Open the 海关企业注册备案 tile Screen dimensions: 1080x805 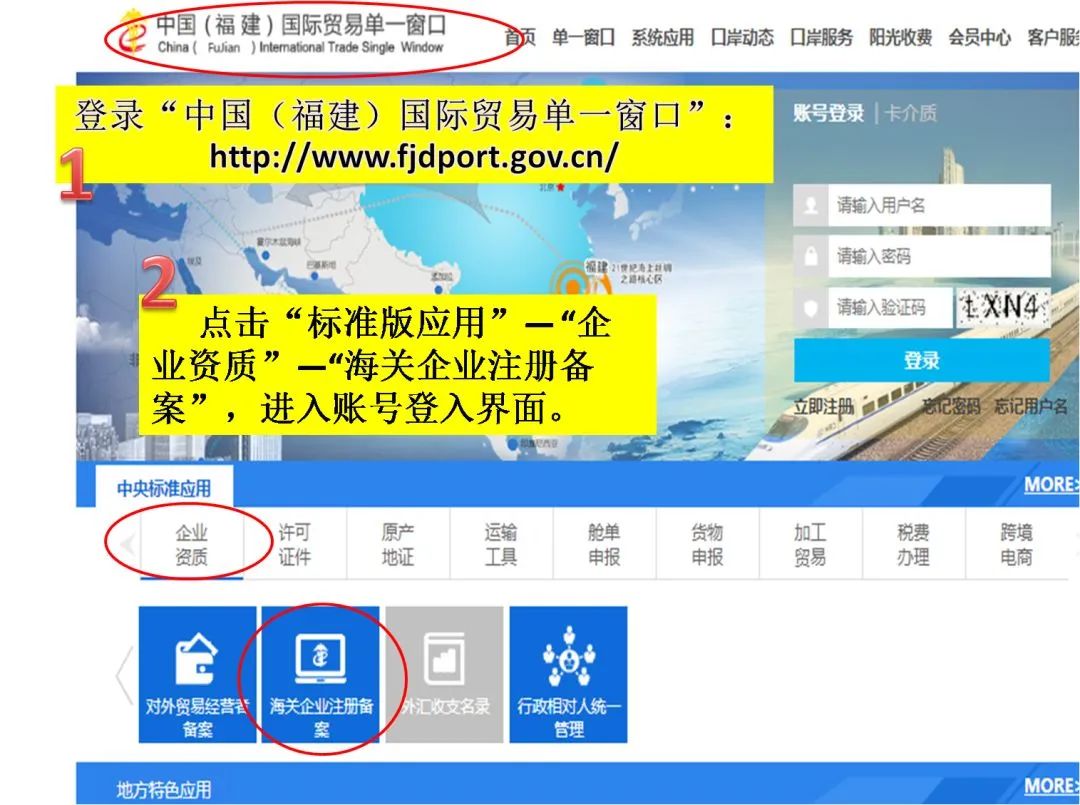[321, 674]
